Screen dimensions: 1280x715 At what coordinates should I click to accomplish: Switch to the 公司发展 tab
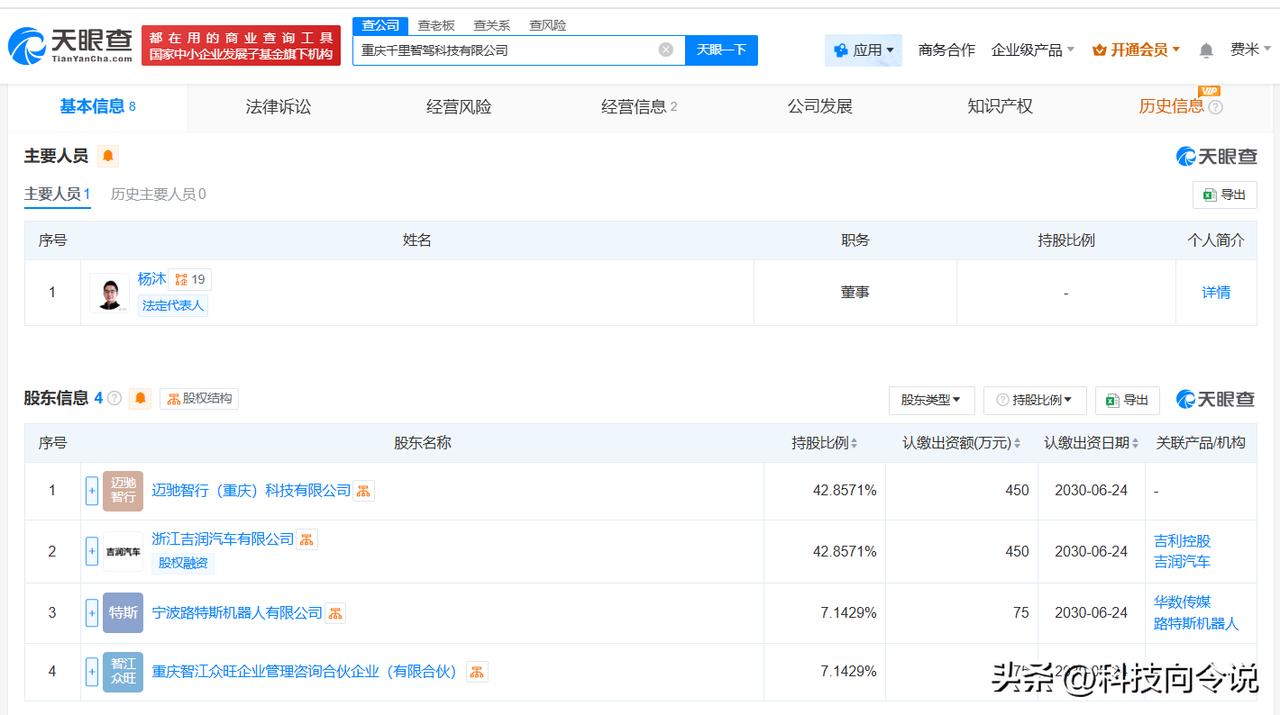[x=820, y=107]
